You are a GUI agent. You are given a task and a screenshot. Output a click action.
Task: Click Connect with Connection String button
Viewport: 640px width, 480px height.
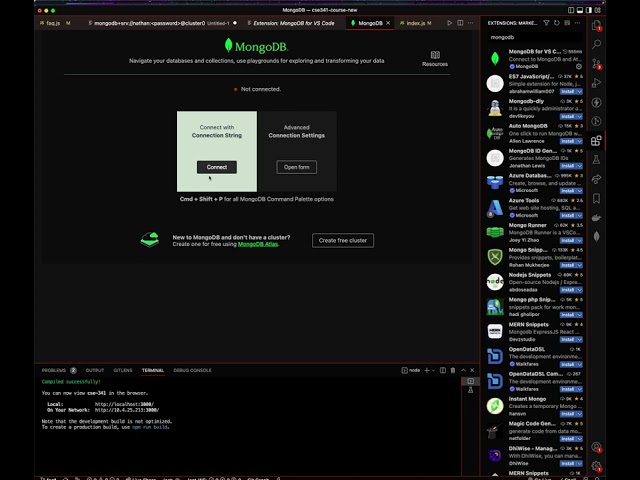[x=217, y=167]
